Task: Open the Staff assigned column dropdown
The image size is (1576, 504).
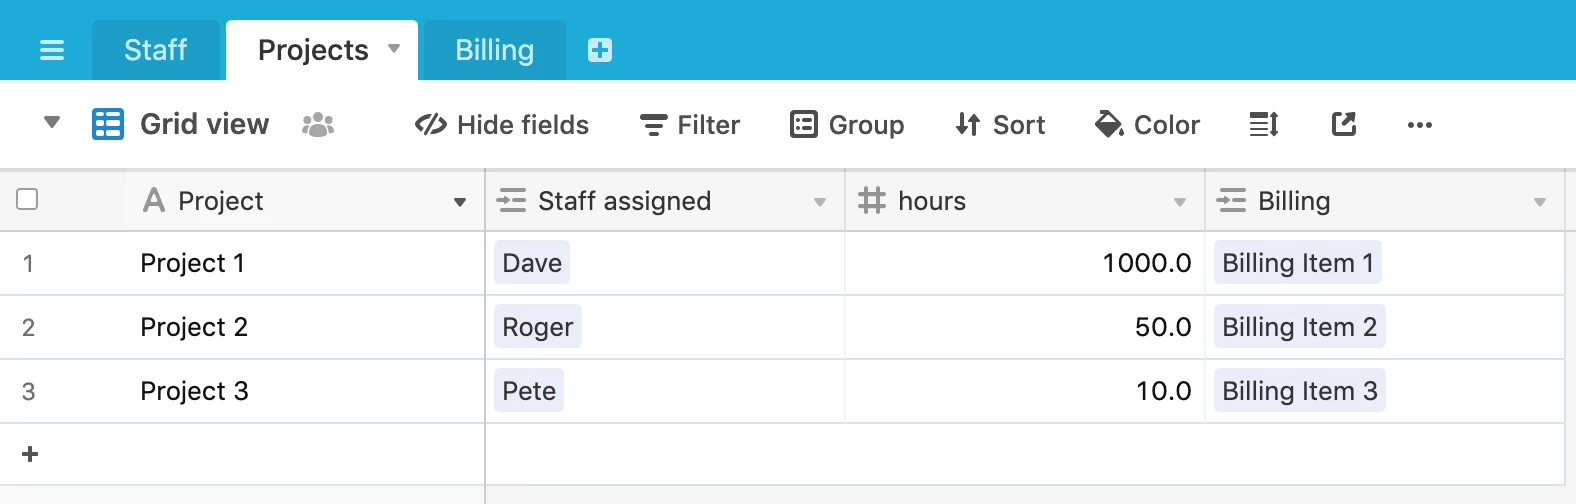Action: (x=820, y=202)
